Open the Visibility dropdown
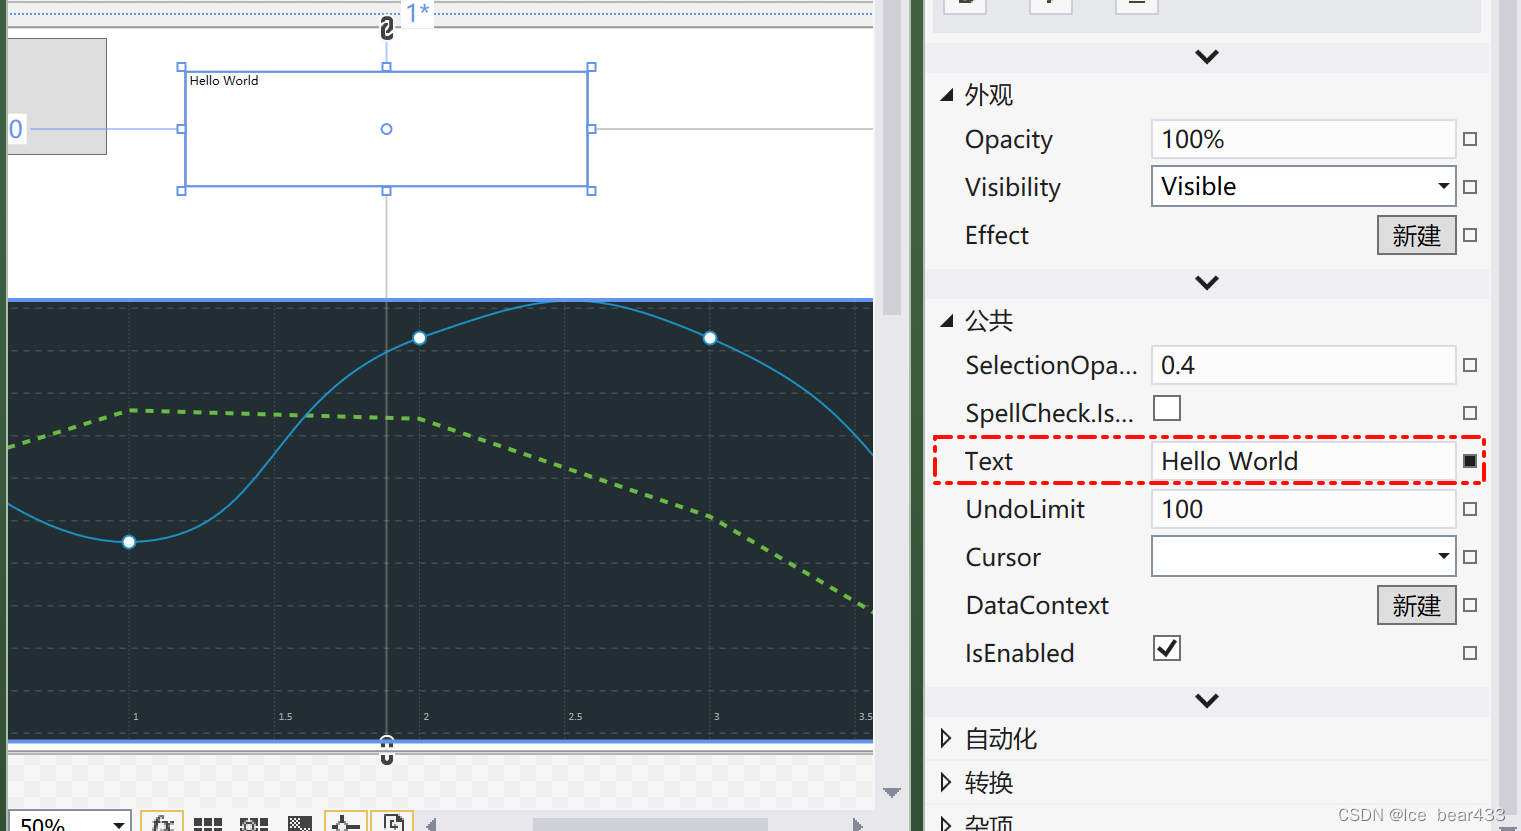Viewport: 1521px width, 831px height. point(1303,186)
